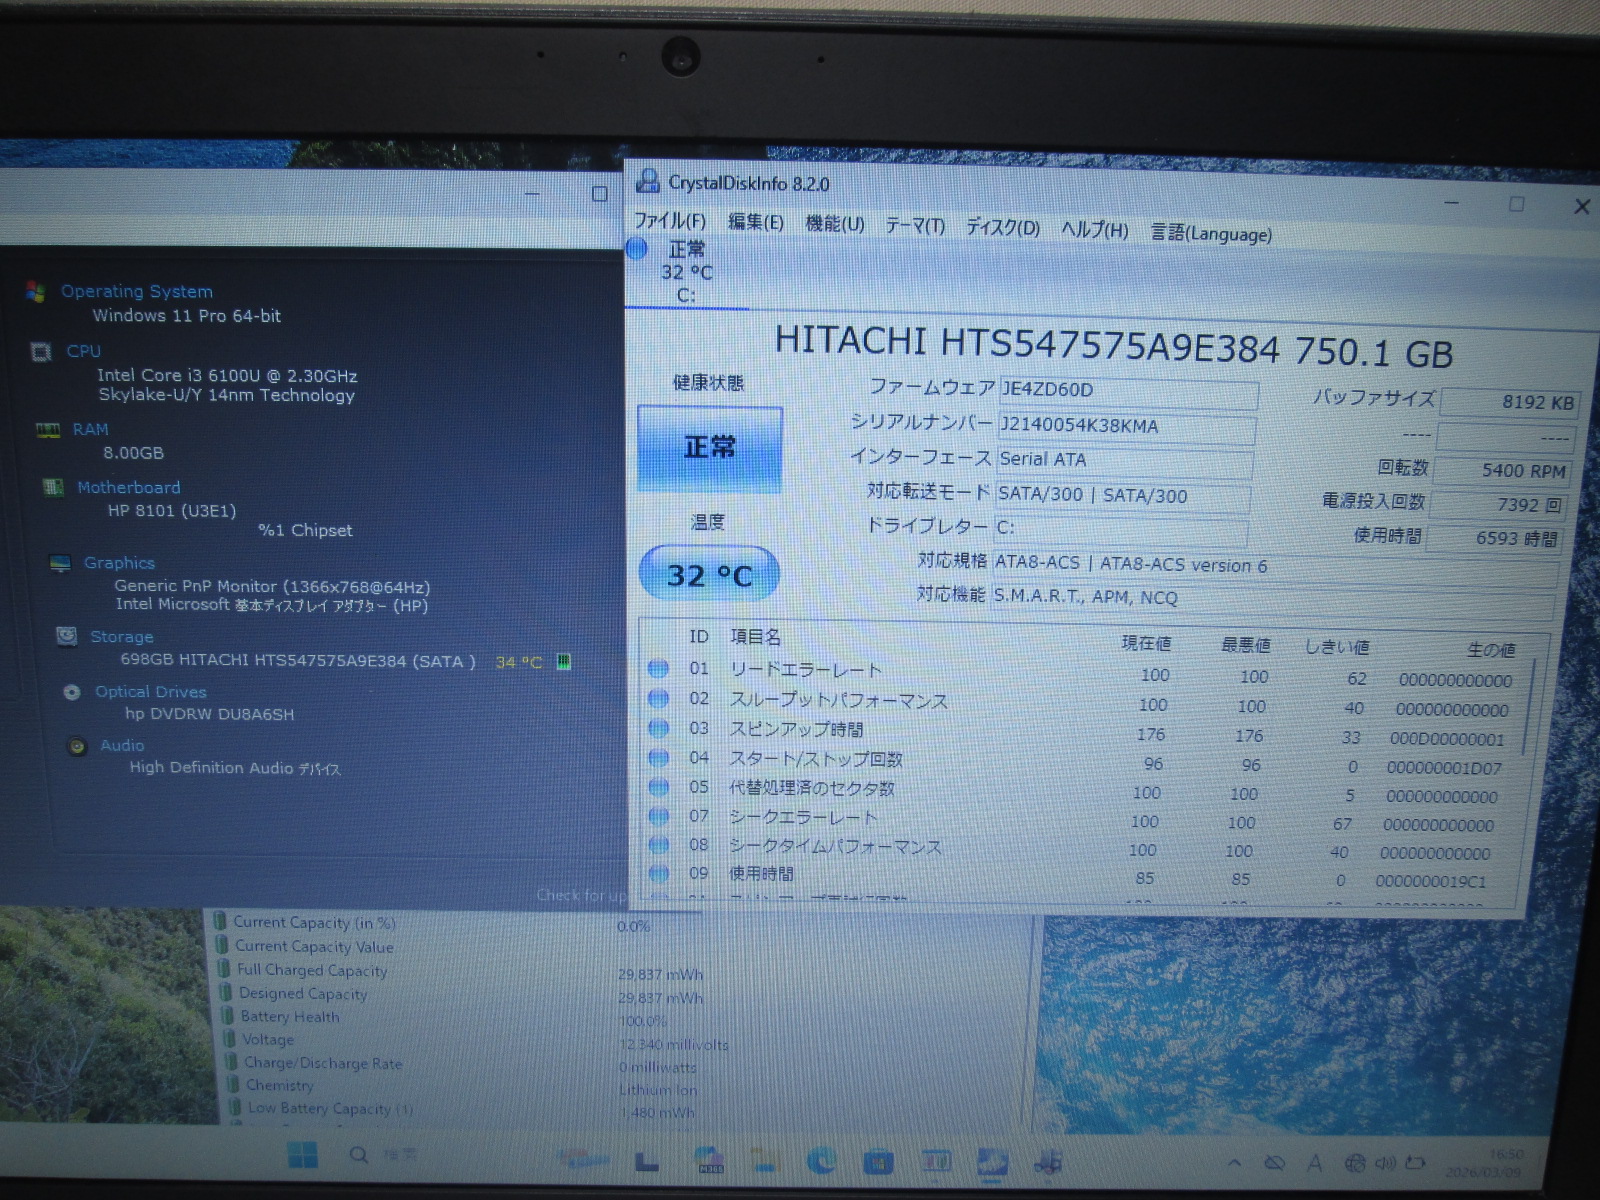Open the ディスク(D) menu
Screen dimensions: 1600x1200
coord(1002,228)
